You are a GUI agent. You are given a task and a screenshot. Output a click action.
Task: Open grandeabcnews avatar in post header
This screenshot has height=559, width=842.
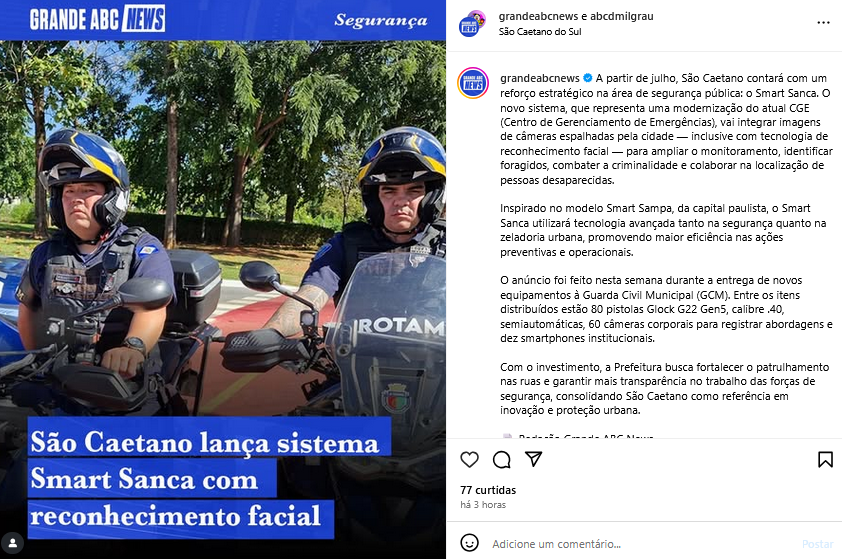click(x=472, y=24)
